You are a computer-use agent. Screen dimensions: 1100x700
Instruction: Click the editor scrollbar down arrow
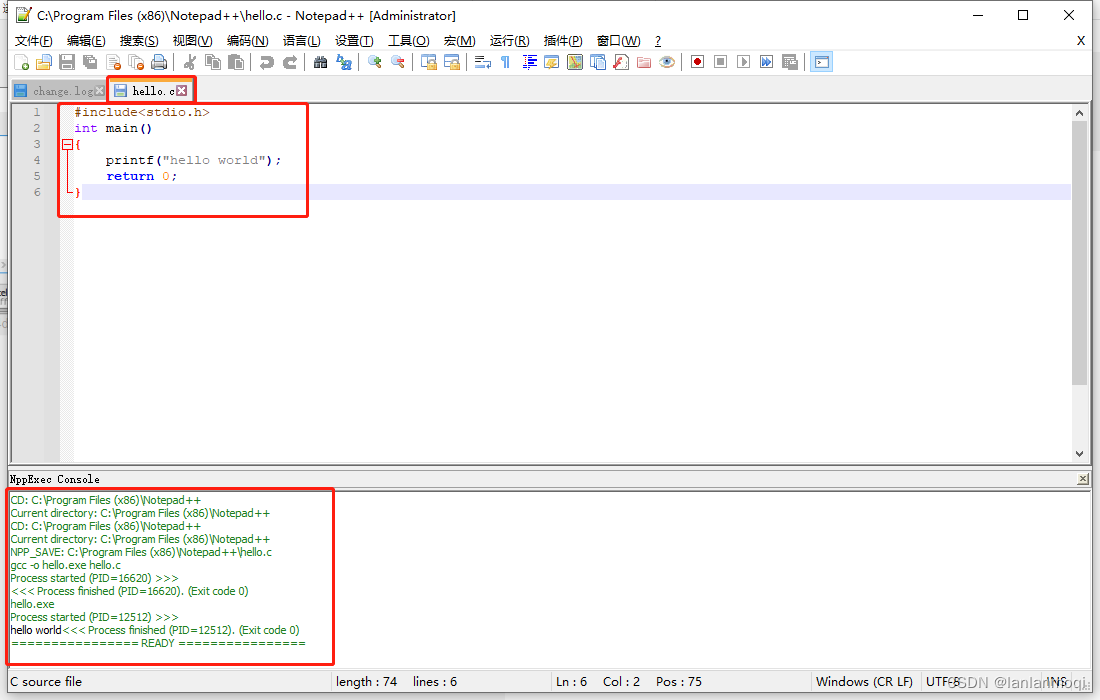pos(1079,454)
